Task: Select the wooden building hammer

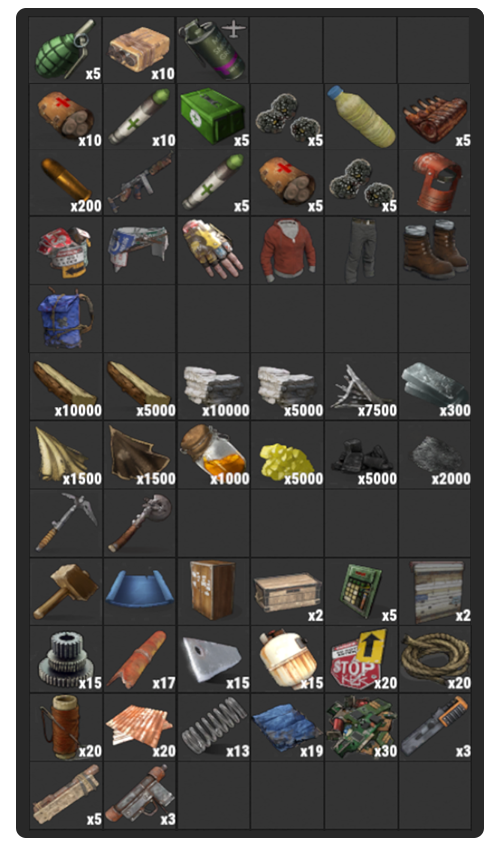Action: (x=65, y=591)
